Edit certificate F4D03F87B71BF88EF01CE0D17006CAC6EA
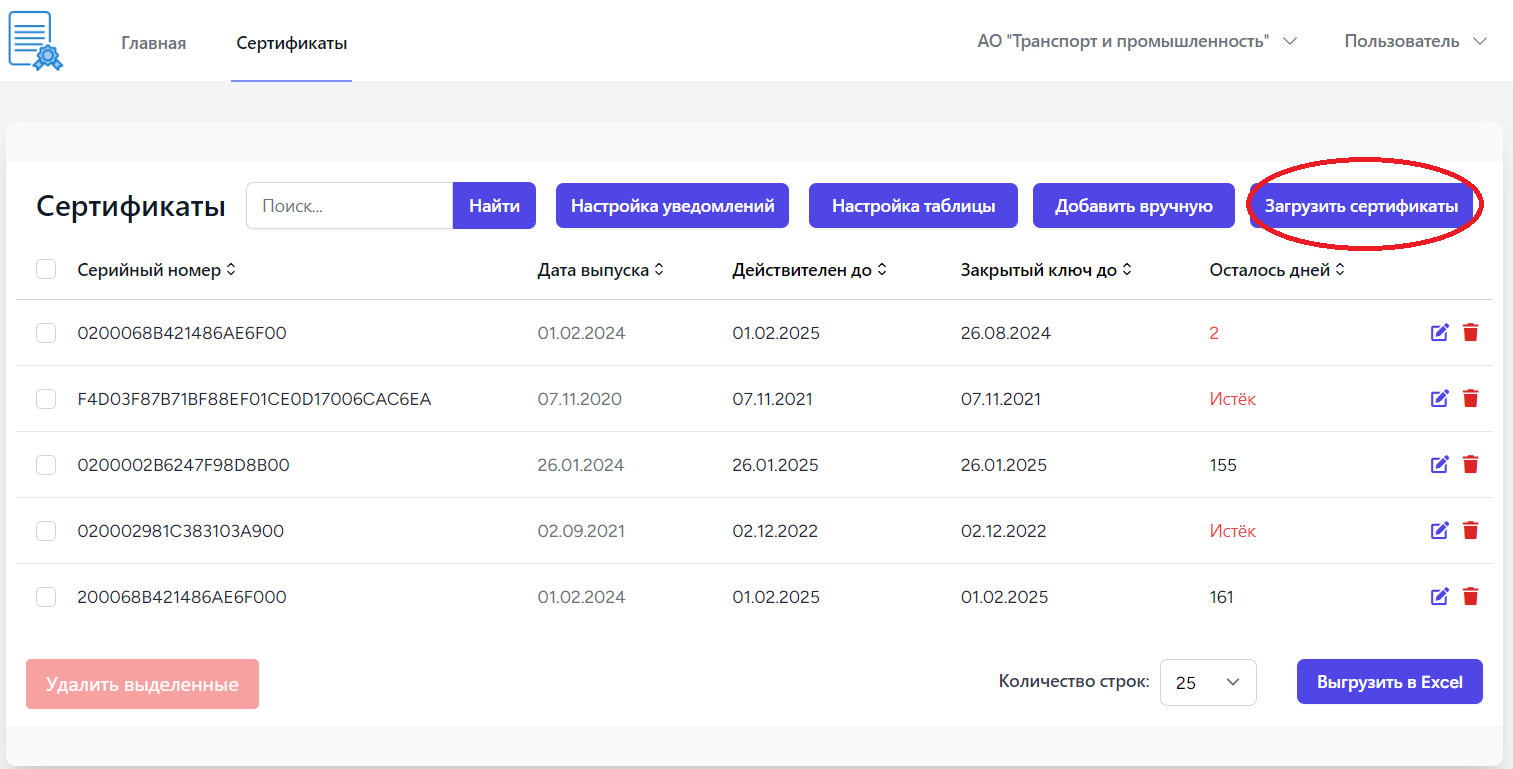This screenshot has height=769, width=1513. coord(1440,399)
